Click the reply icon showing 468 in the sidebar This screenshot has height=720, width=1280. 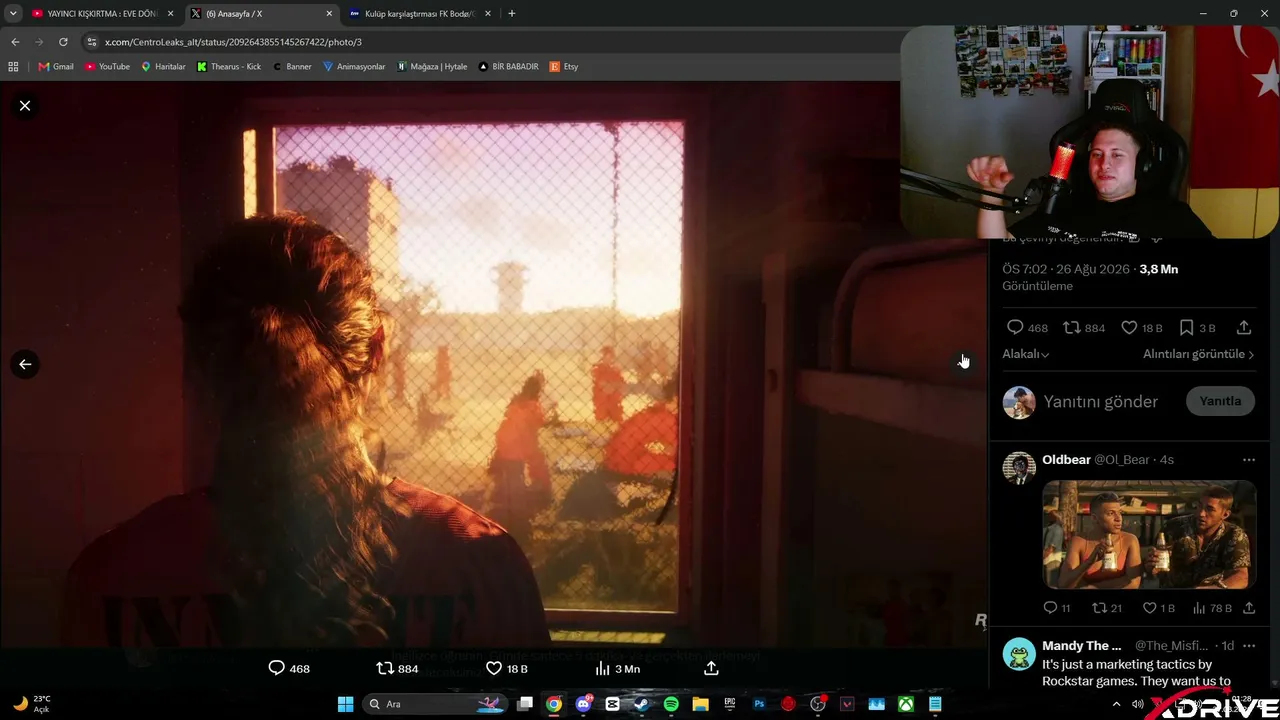1027,327
